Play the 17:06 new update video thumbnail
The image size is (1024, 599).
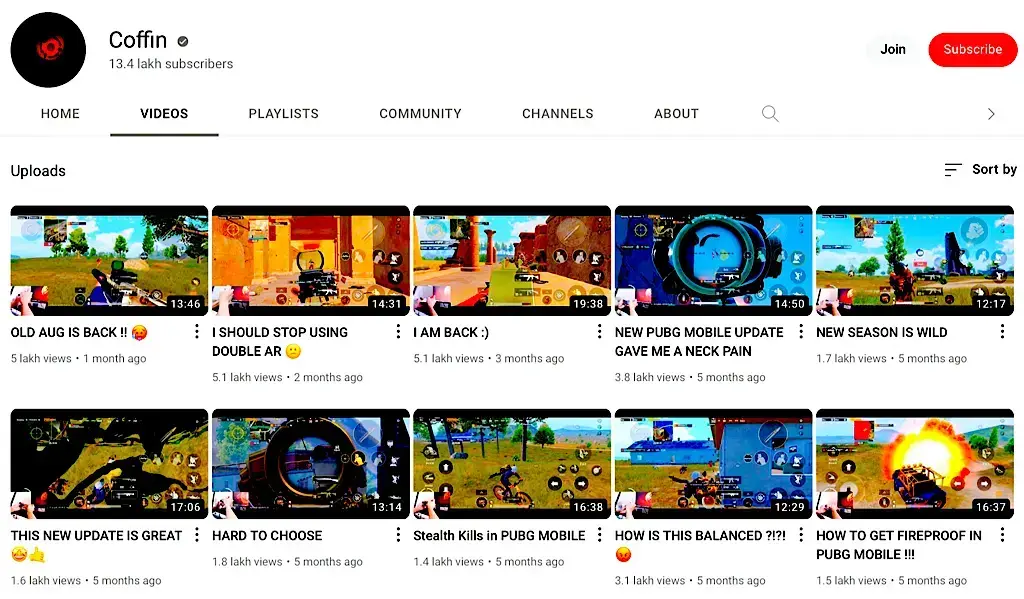[x=109, y=464]
